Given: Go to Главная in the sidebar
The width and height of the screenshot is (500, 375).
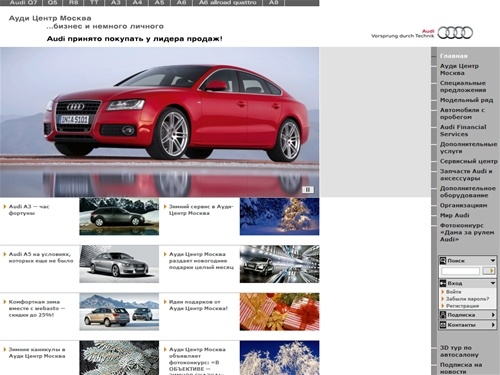Looking at the screenshot, I should click(453, 56).
